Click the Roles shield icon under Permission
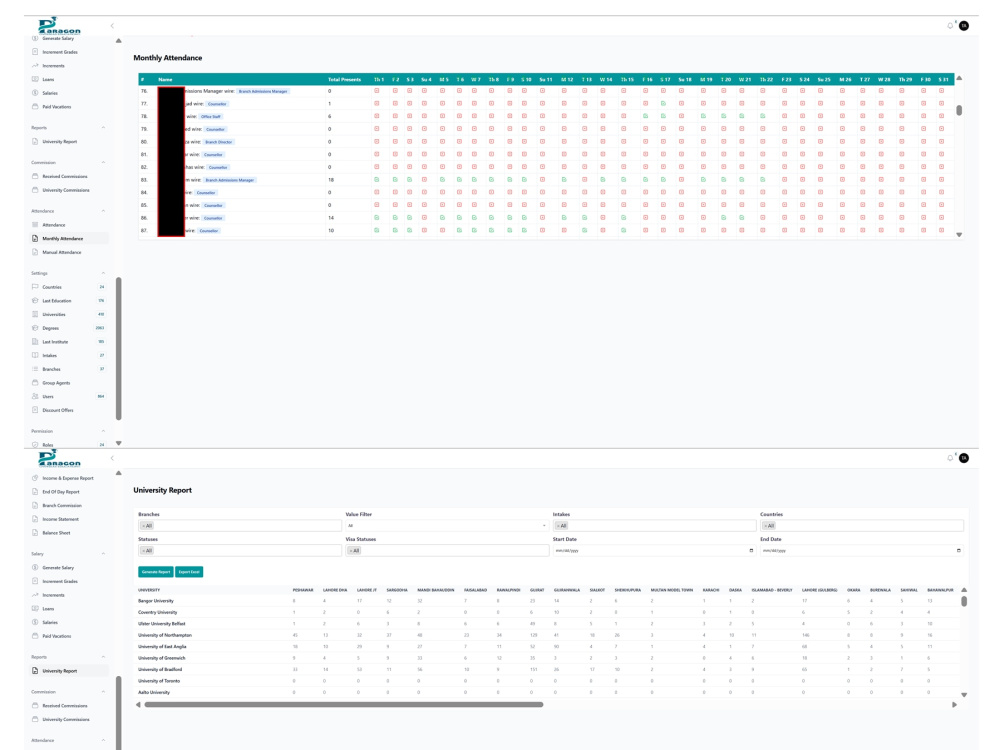This screenshot has width=1000, height=750. (x=35, y=445)
